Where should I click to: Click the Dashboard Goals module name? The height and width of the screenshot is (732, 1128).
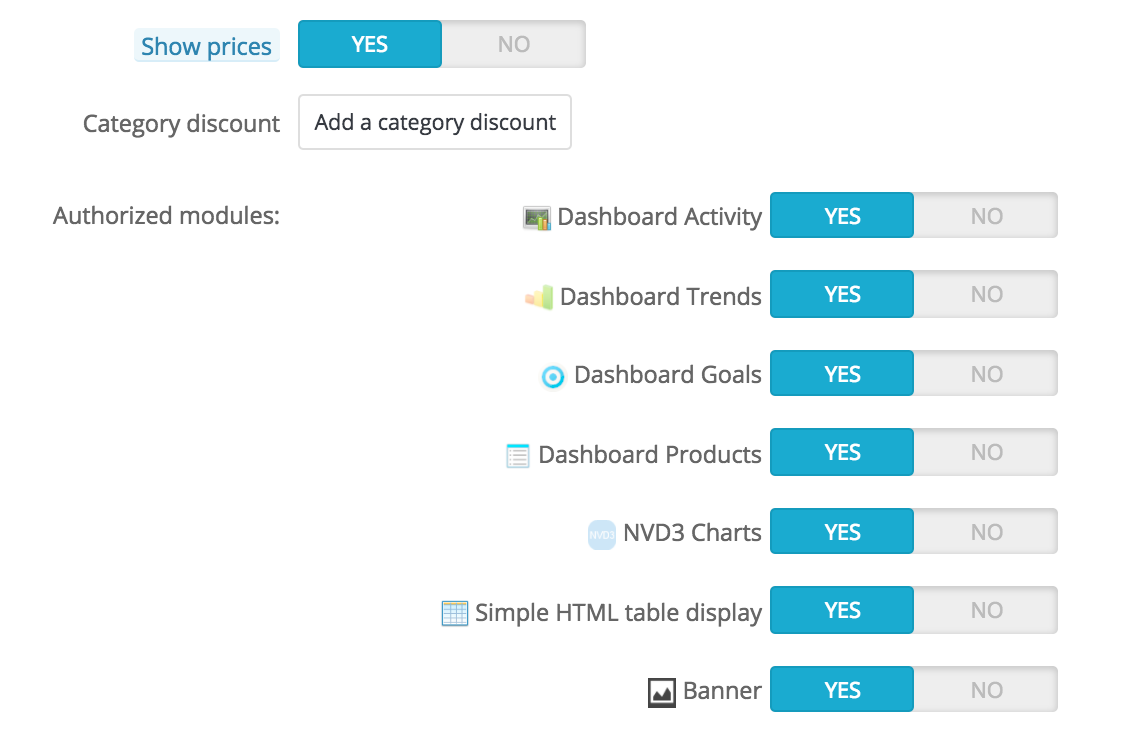tap(668, 375)
